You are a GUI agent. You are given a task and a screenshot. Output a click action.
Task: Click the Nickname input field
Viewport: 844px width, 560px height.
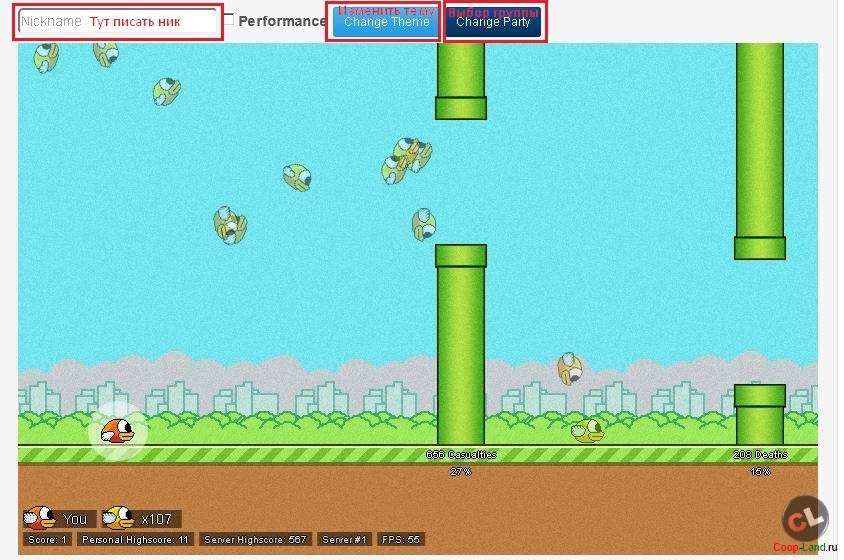tap(118, 22)
